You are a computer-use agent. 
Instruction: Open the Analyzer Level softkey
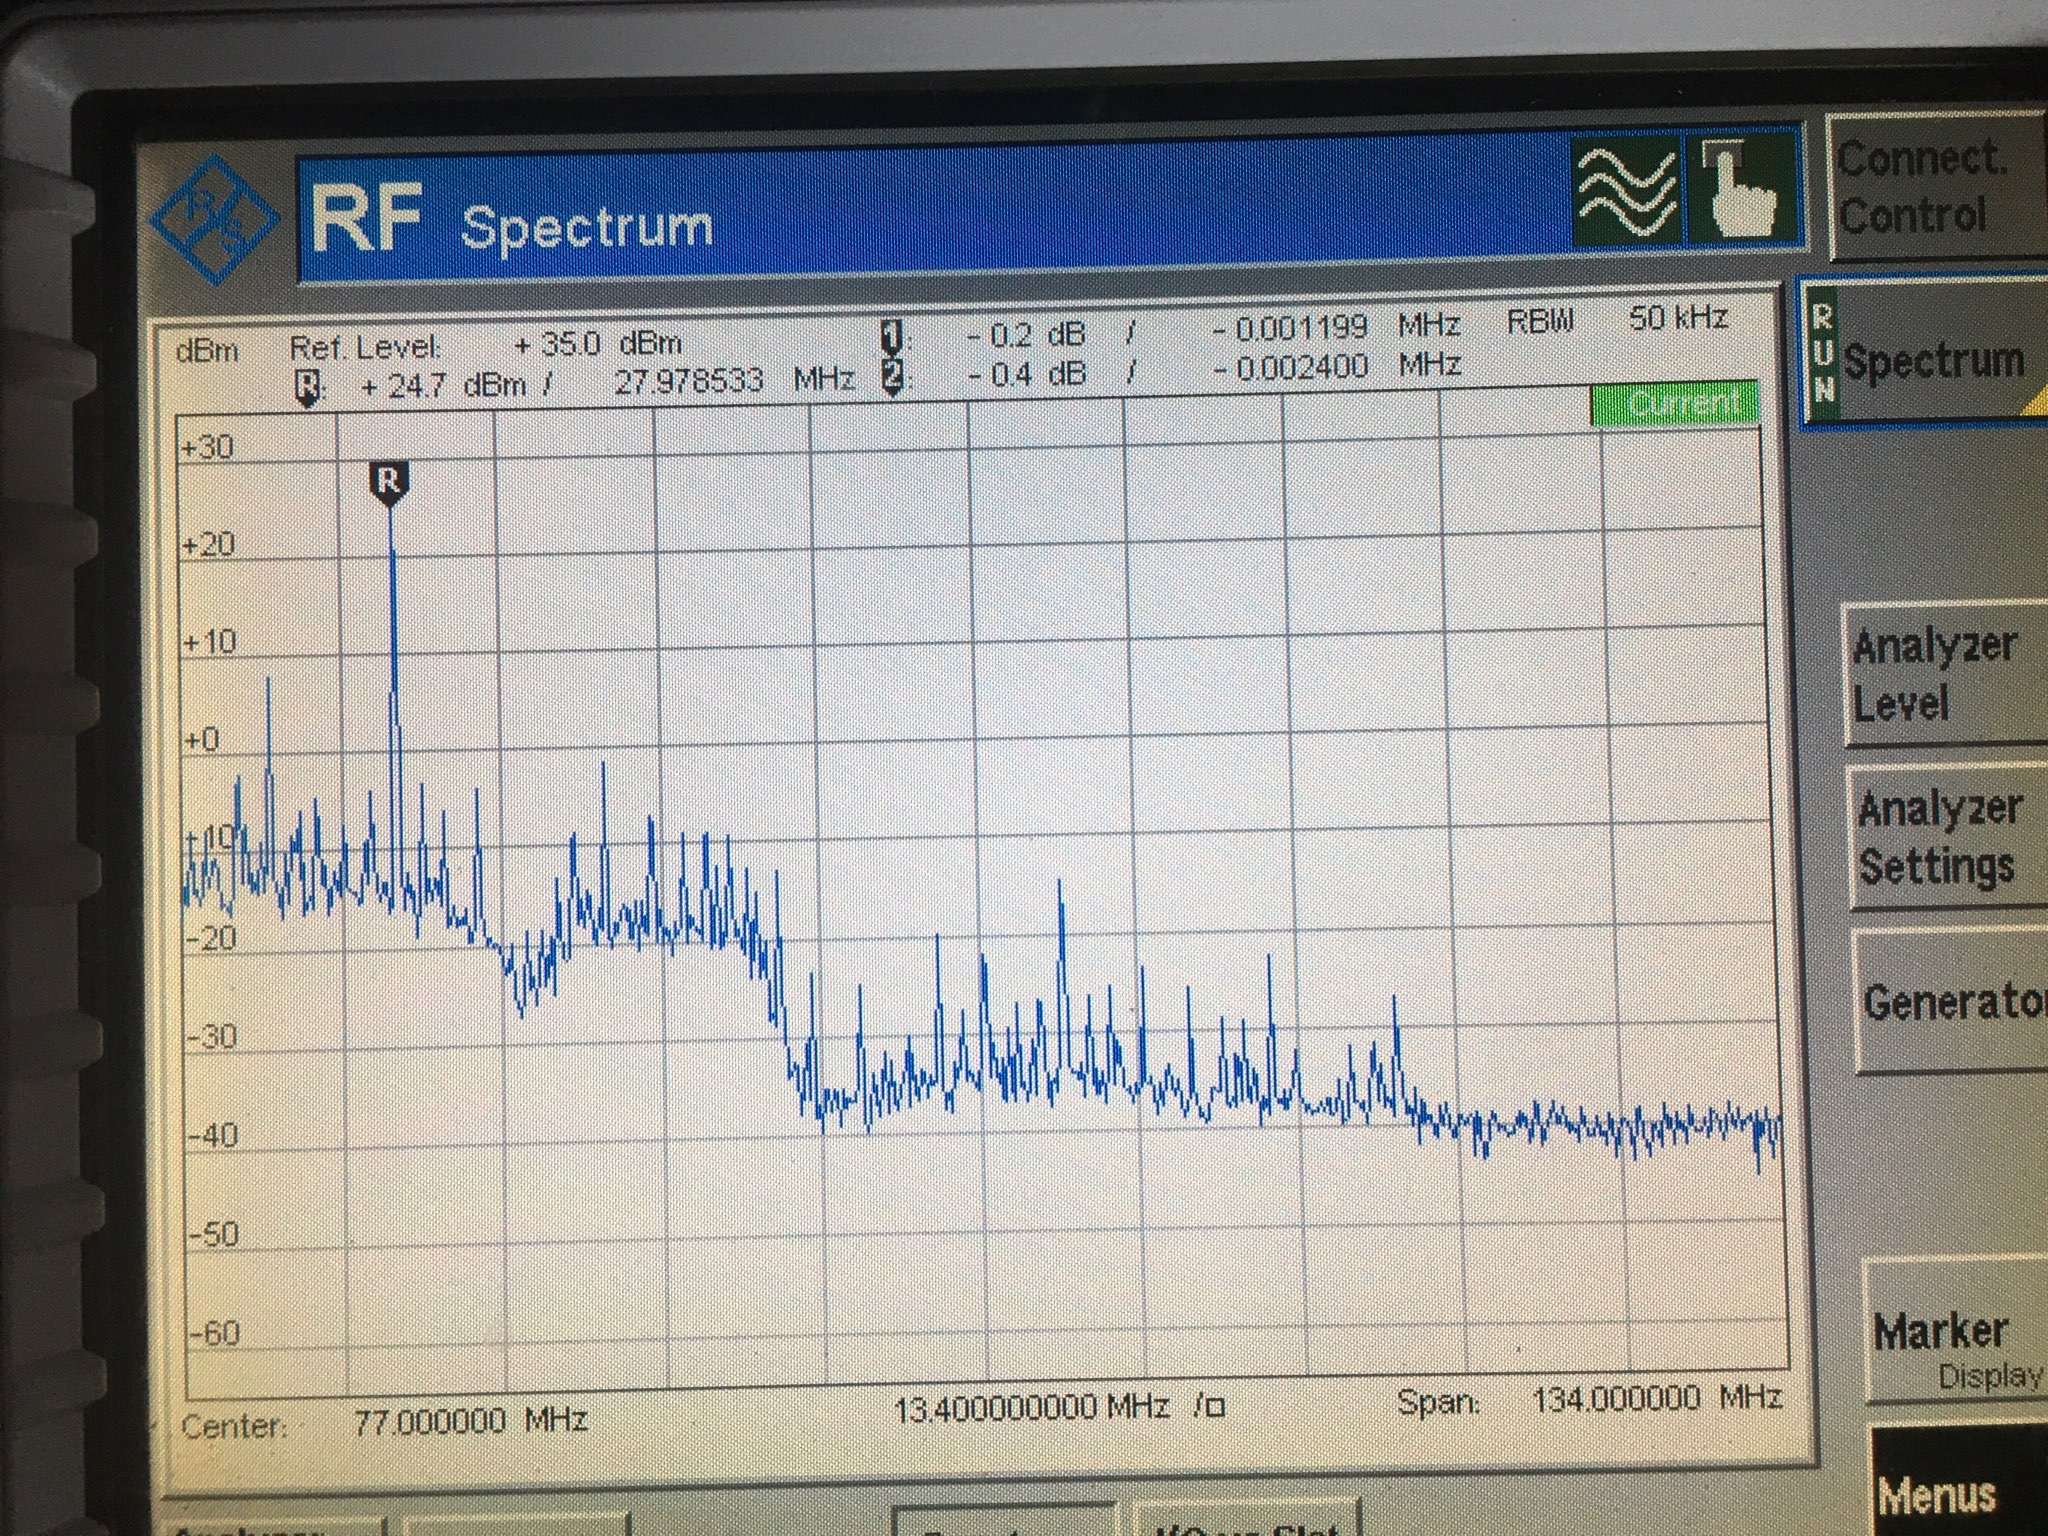click(1946, 674)
